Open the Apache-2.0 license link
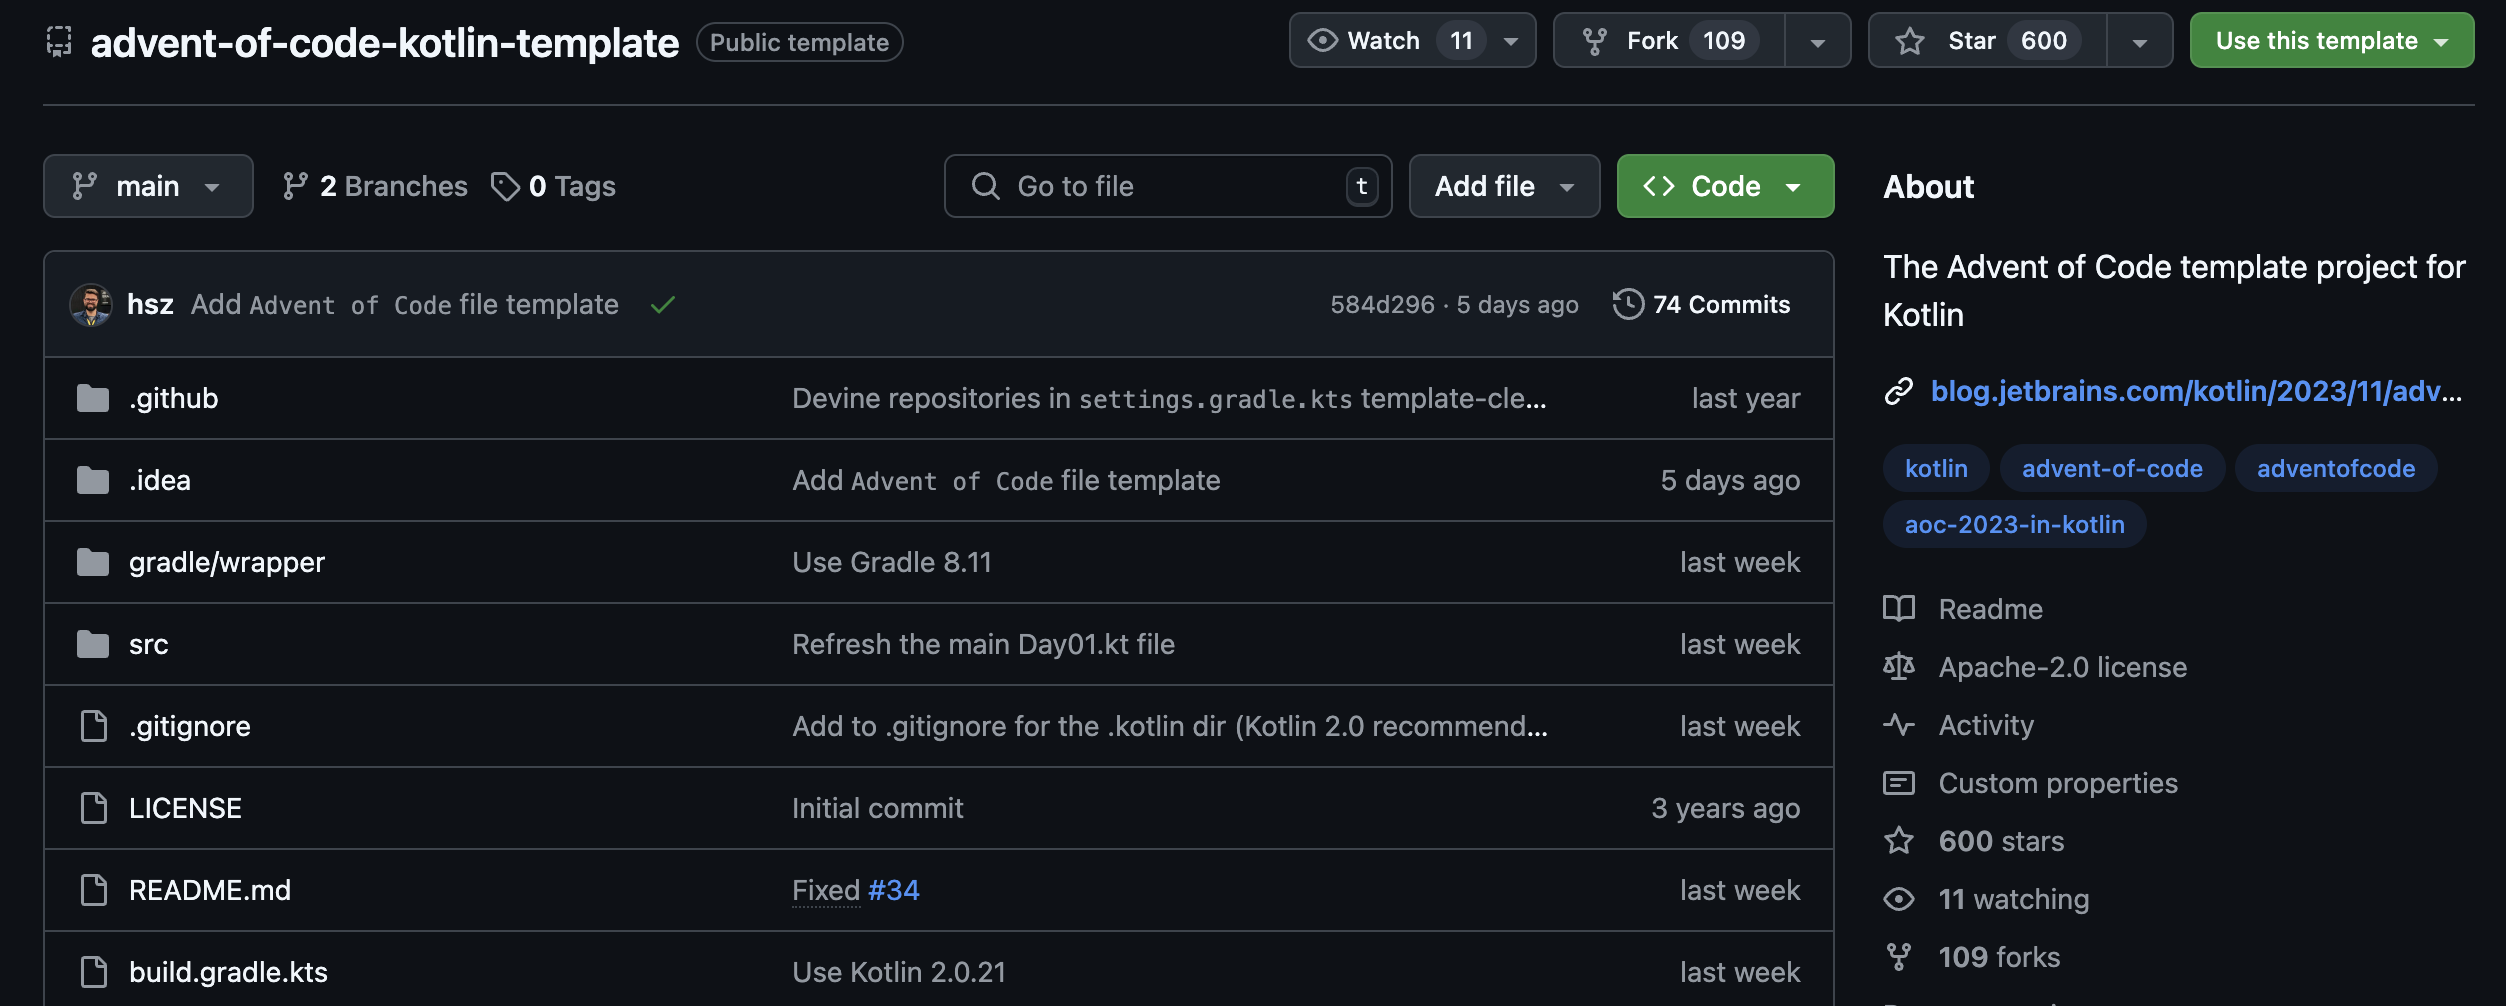This screenshot has width=2506, height=1006. [2062, 667]
